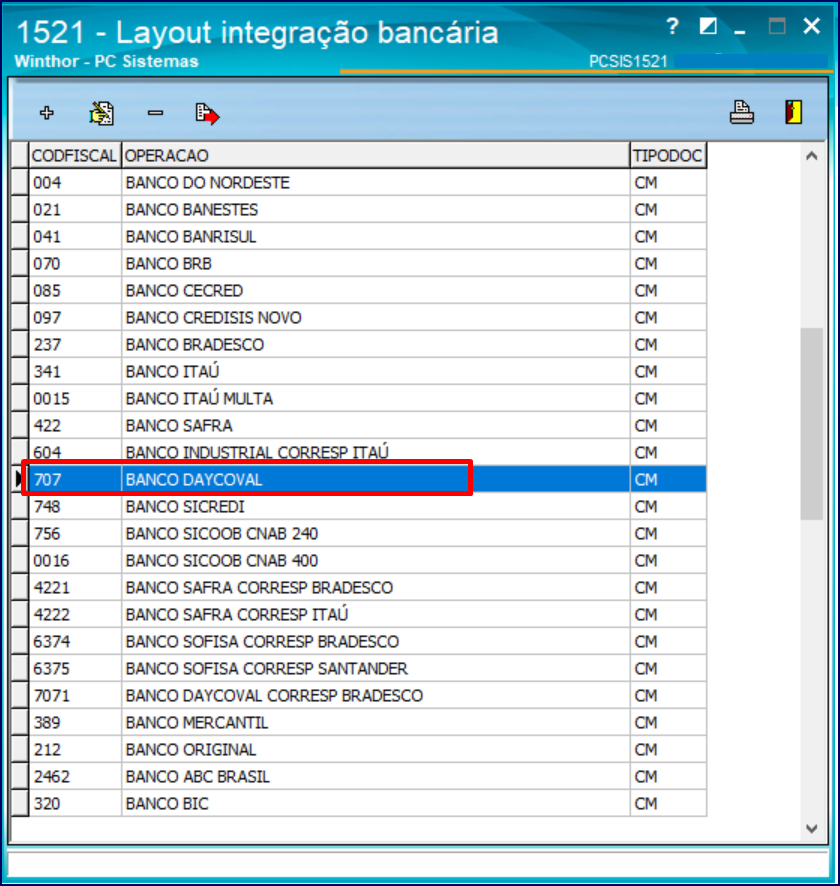This screenshot has height=886, width=840.
Task: Click the vertical scrollbar thumb
Action: point(812,423)
